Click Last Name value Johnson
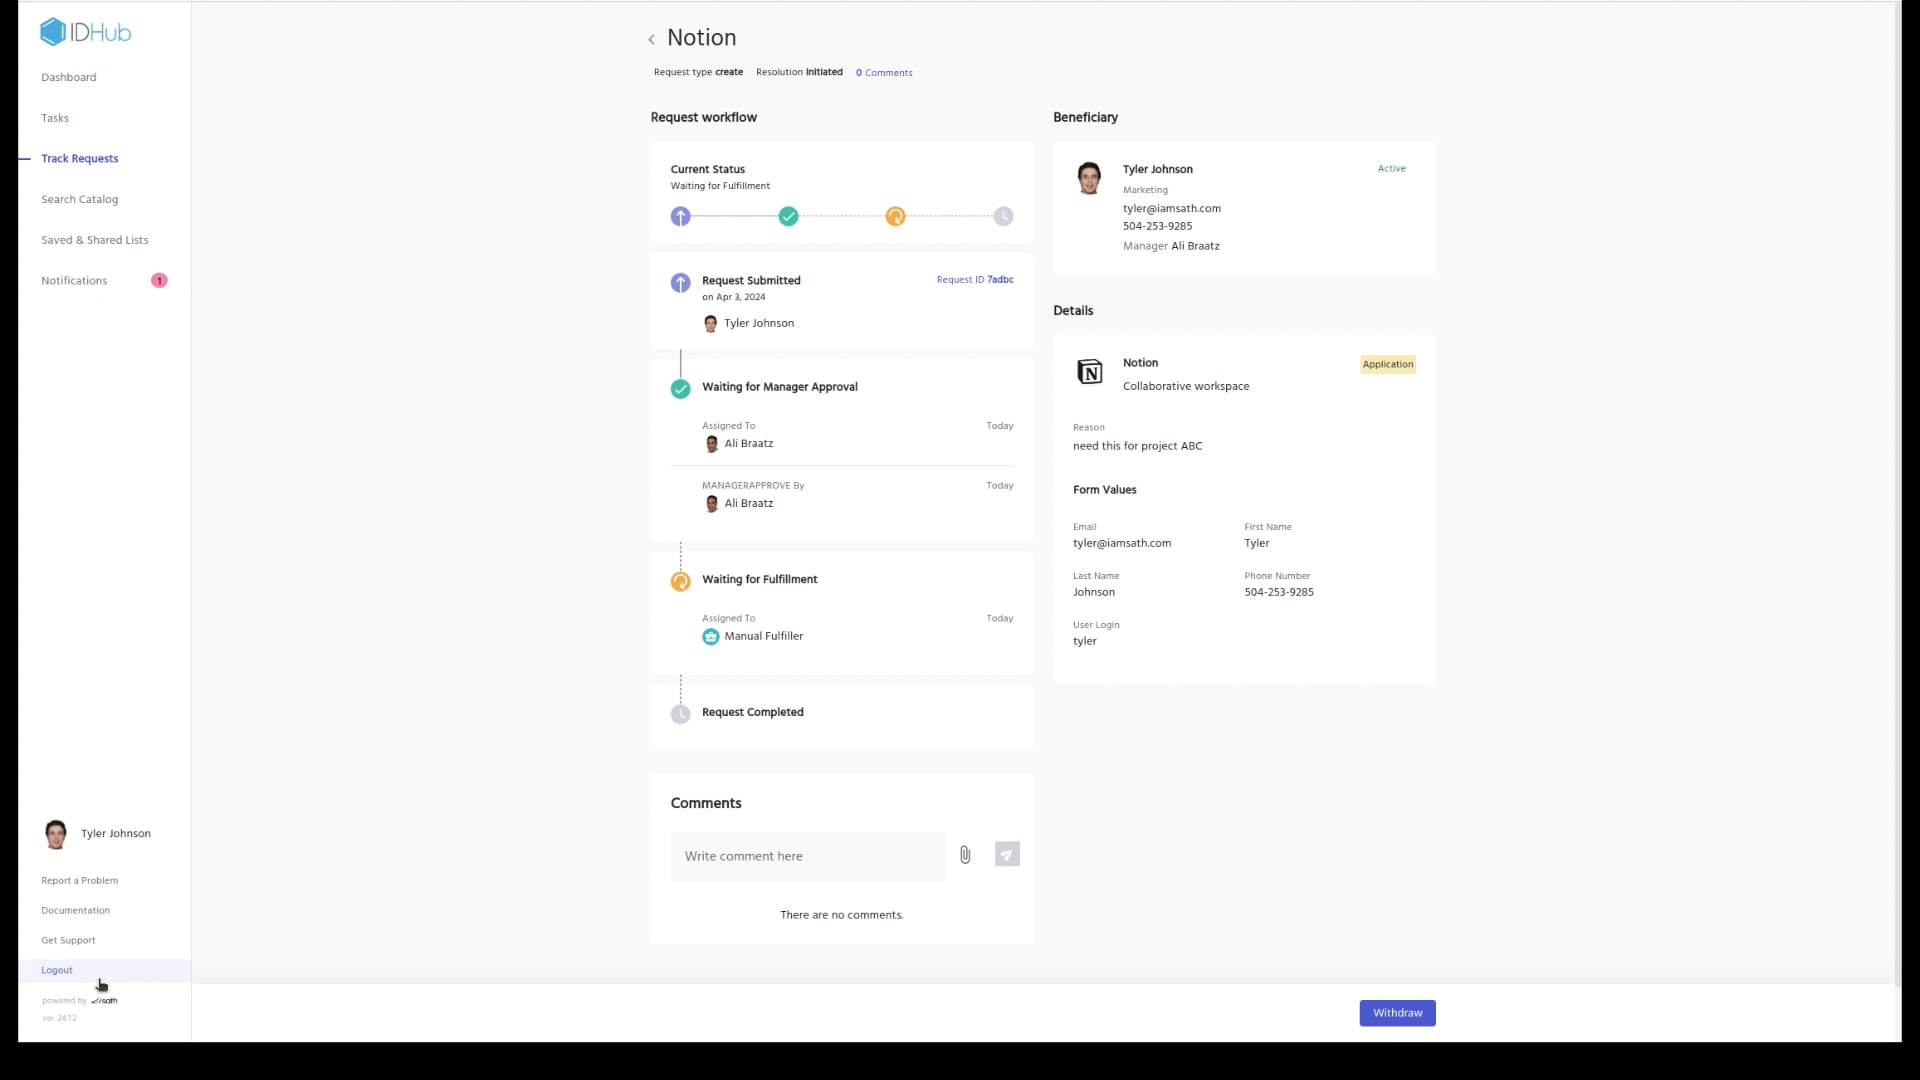This screenshot has width=1920, height=1080. click(1093, 592)
